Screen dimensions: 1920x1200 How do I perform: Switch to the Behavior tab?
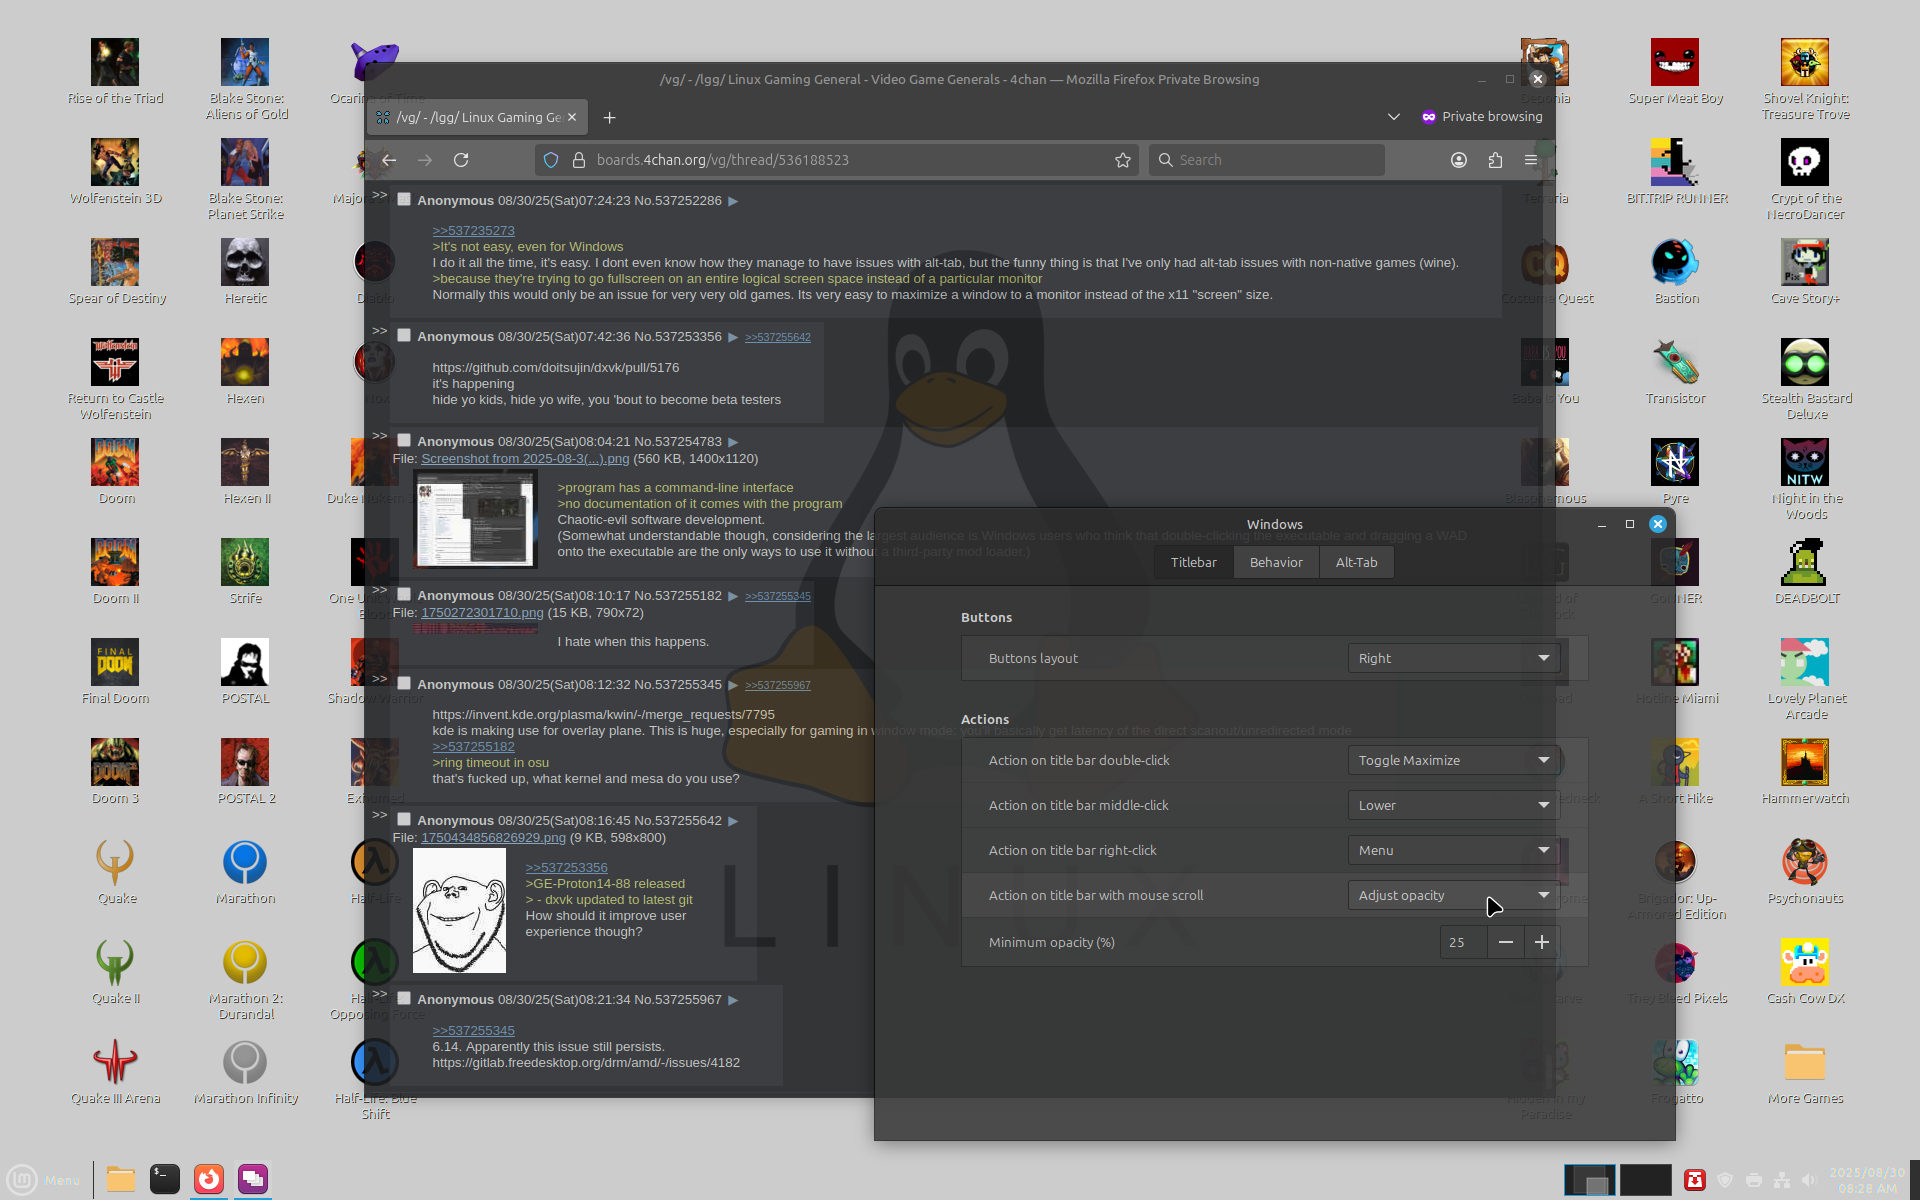1276,562
